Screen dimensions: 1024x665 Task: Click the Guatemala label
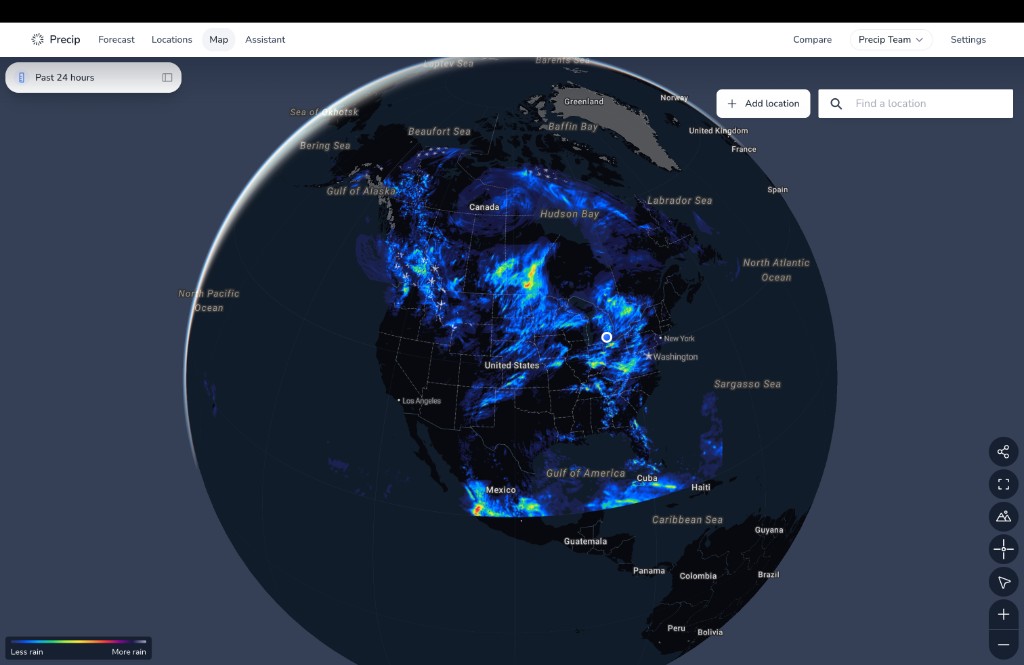point(586,542)
